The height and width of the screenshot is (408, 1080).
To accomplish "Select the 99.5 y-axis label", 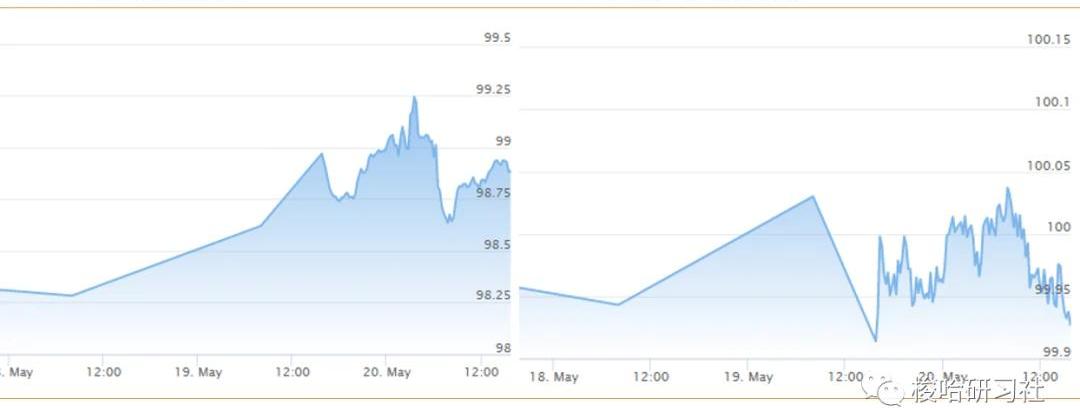I will 497,38.
